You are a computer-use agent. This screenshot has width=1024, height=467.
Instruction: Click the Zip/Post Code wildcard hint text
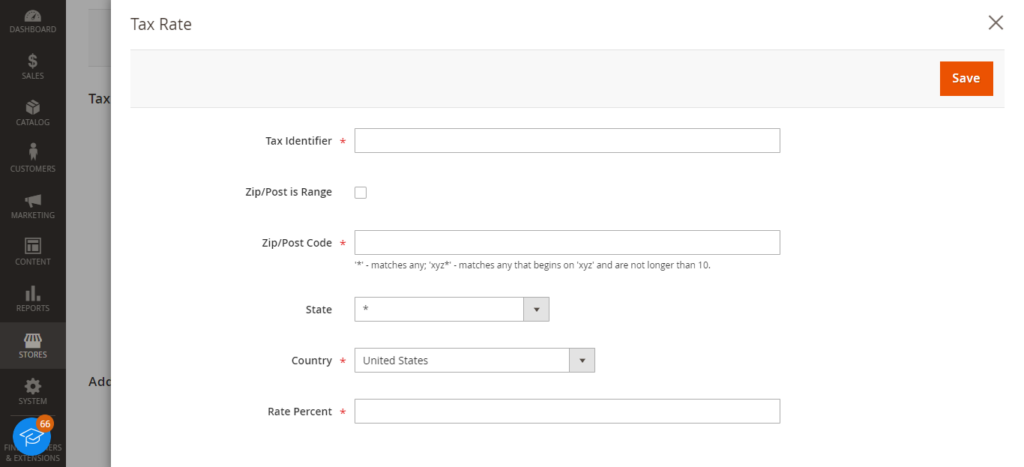pos(532,266)
